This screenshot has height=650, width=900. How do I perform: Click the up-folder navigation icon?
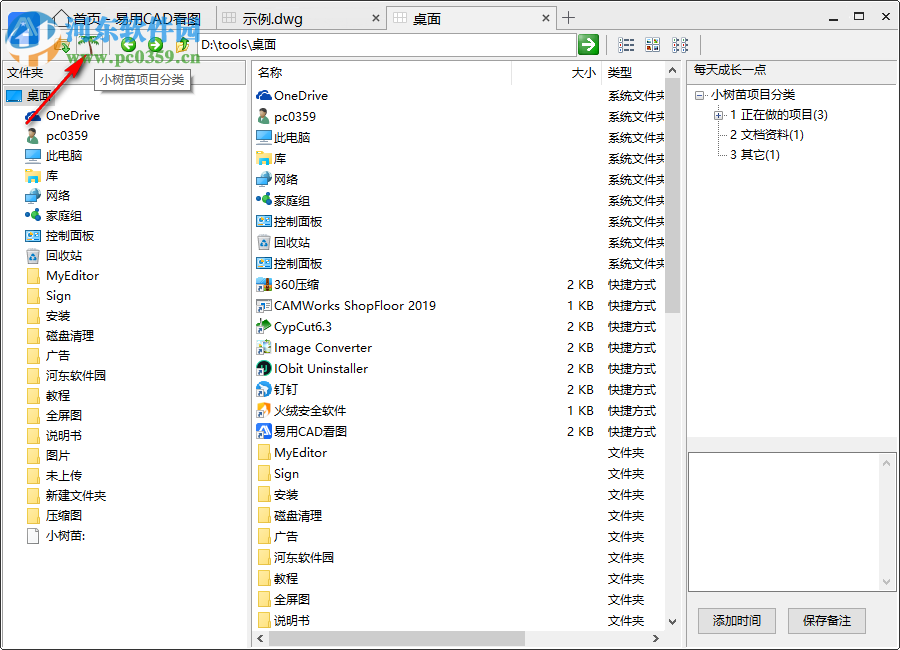click(x=183, y=44)
